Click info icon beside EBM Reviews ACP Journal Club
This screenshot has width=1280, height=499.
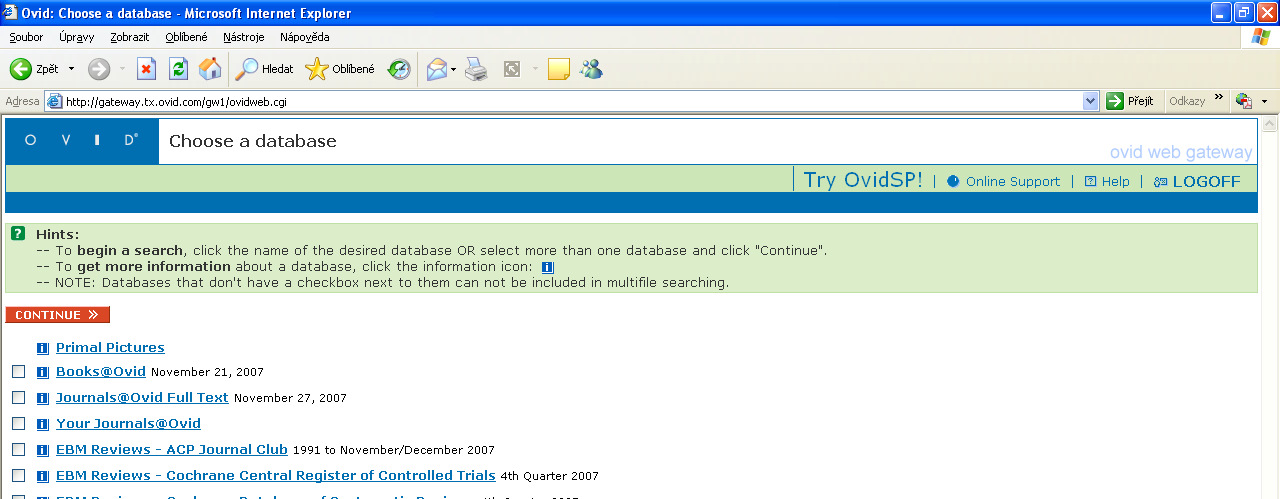tap(43, 450)
